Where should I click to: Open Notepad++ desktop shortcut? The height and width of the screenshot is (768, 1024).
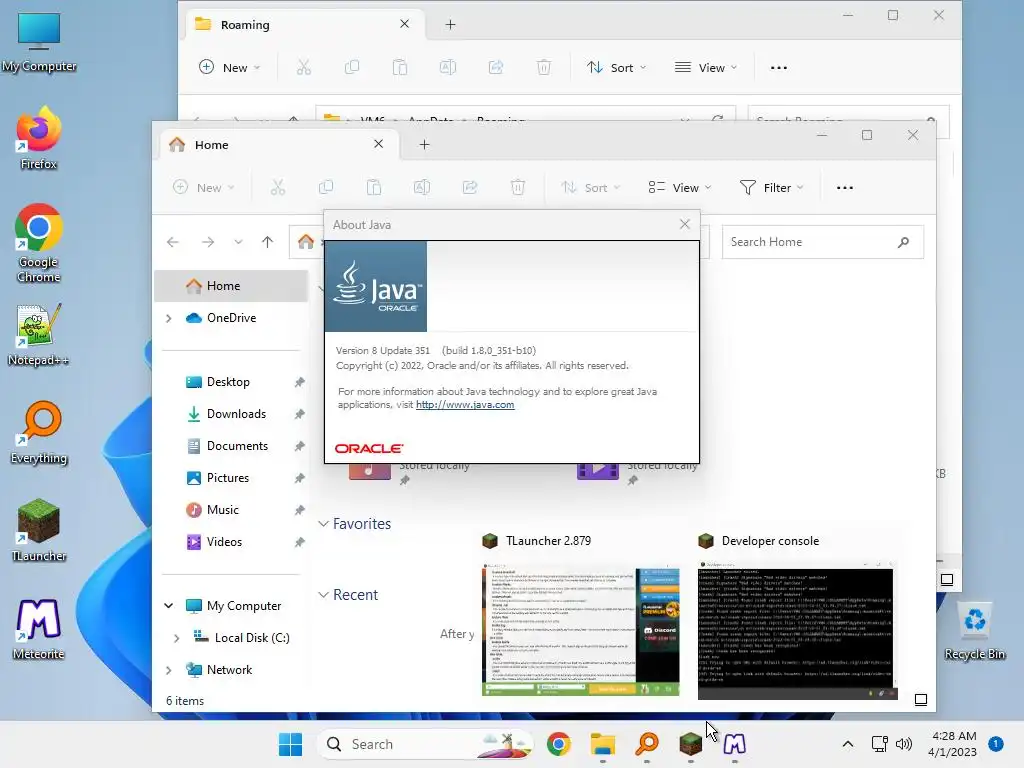tap(39, 334)
